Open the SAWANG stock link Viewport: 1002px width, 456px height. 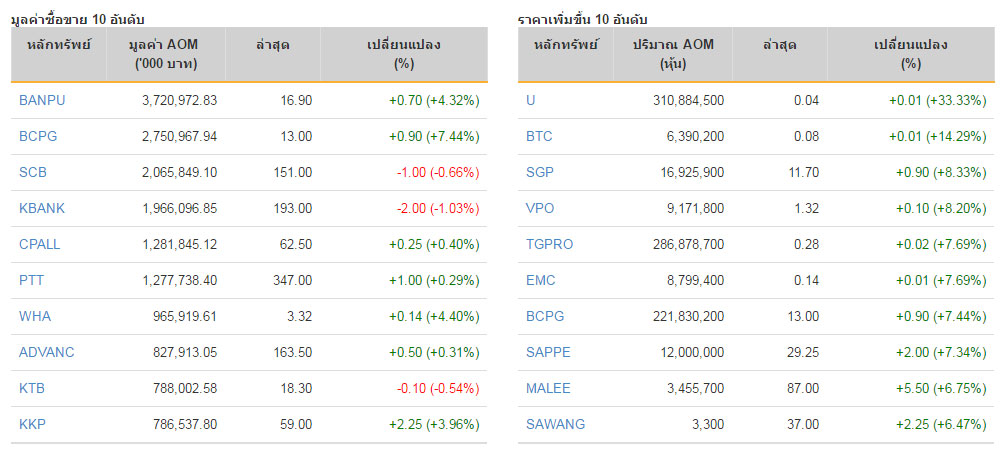coord(555,424)
